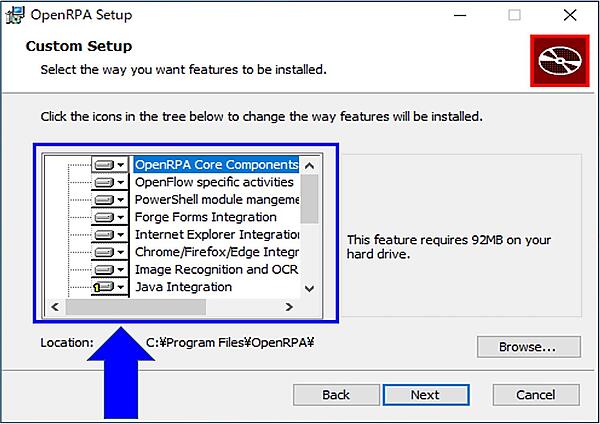This screenshot has width=600, height=424.
Task: Click Chrome/Firefox/Edge Integration drive icon
Action: click(110, 252)
